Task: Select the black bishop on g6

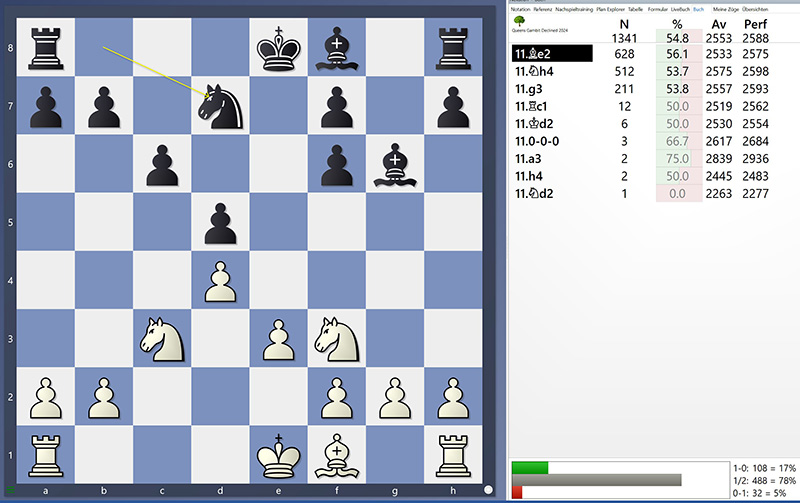Action: pos(395,165)
